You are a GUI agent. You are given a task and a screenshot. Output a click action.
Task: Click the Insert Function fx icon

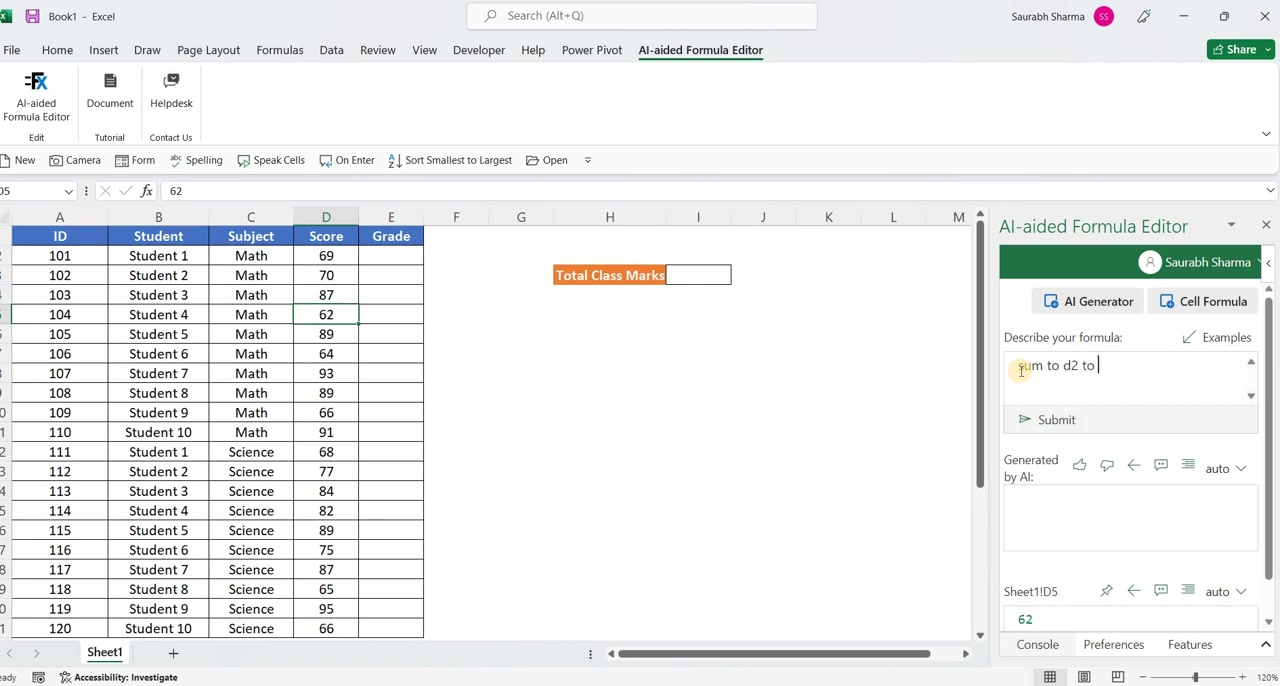147,190
